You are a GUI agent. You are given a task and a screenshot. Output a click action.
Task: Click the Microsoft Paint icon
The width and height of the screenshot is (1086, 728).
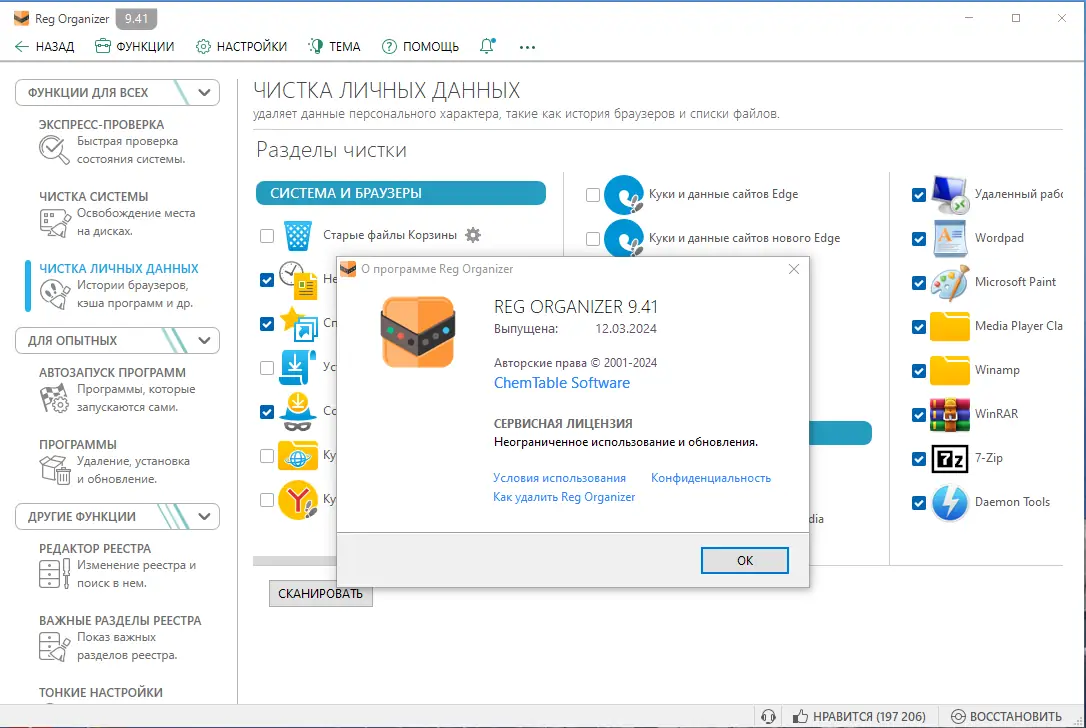950,283
